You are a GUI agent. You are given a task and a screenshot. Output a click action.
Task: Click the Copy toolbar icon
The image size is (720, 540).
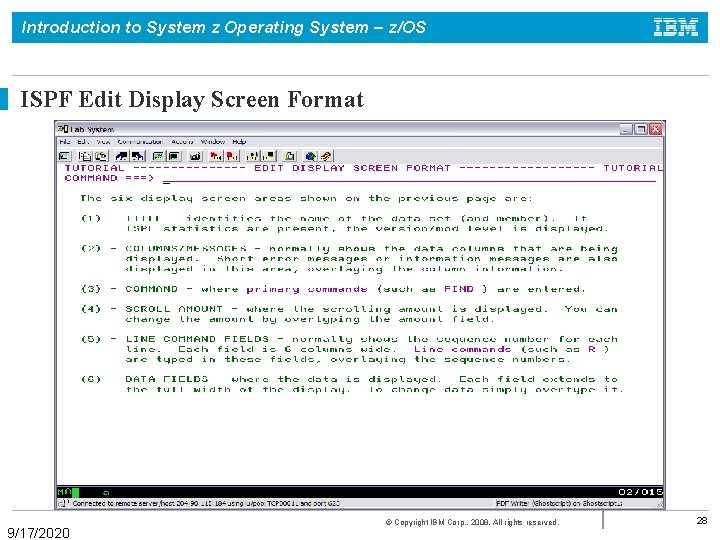85,156
